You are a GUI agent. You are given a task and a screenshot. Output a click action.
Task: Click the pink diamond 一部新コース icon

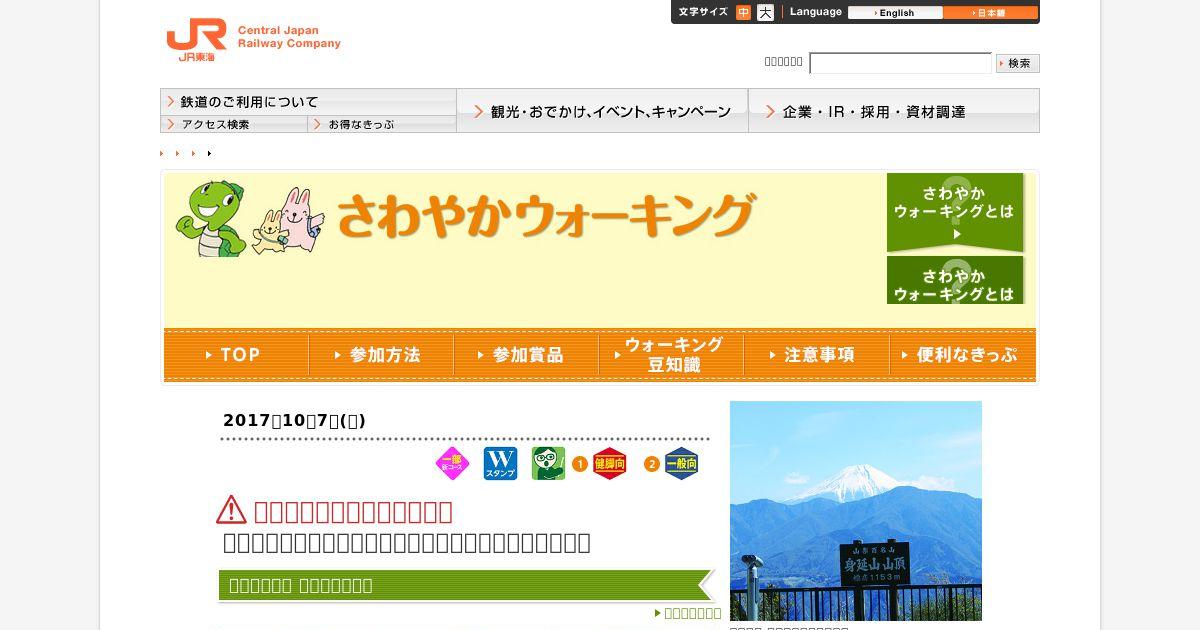452,464
